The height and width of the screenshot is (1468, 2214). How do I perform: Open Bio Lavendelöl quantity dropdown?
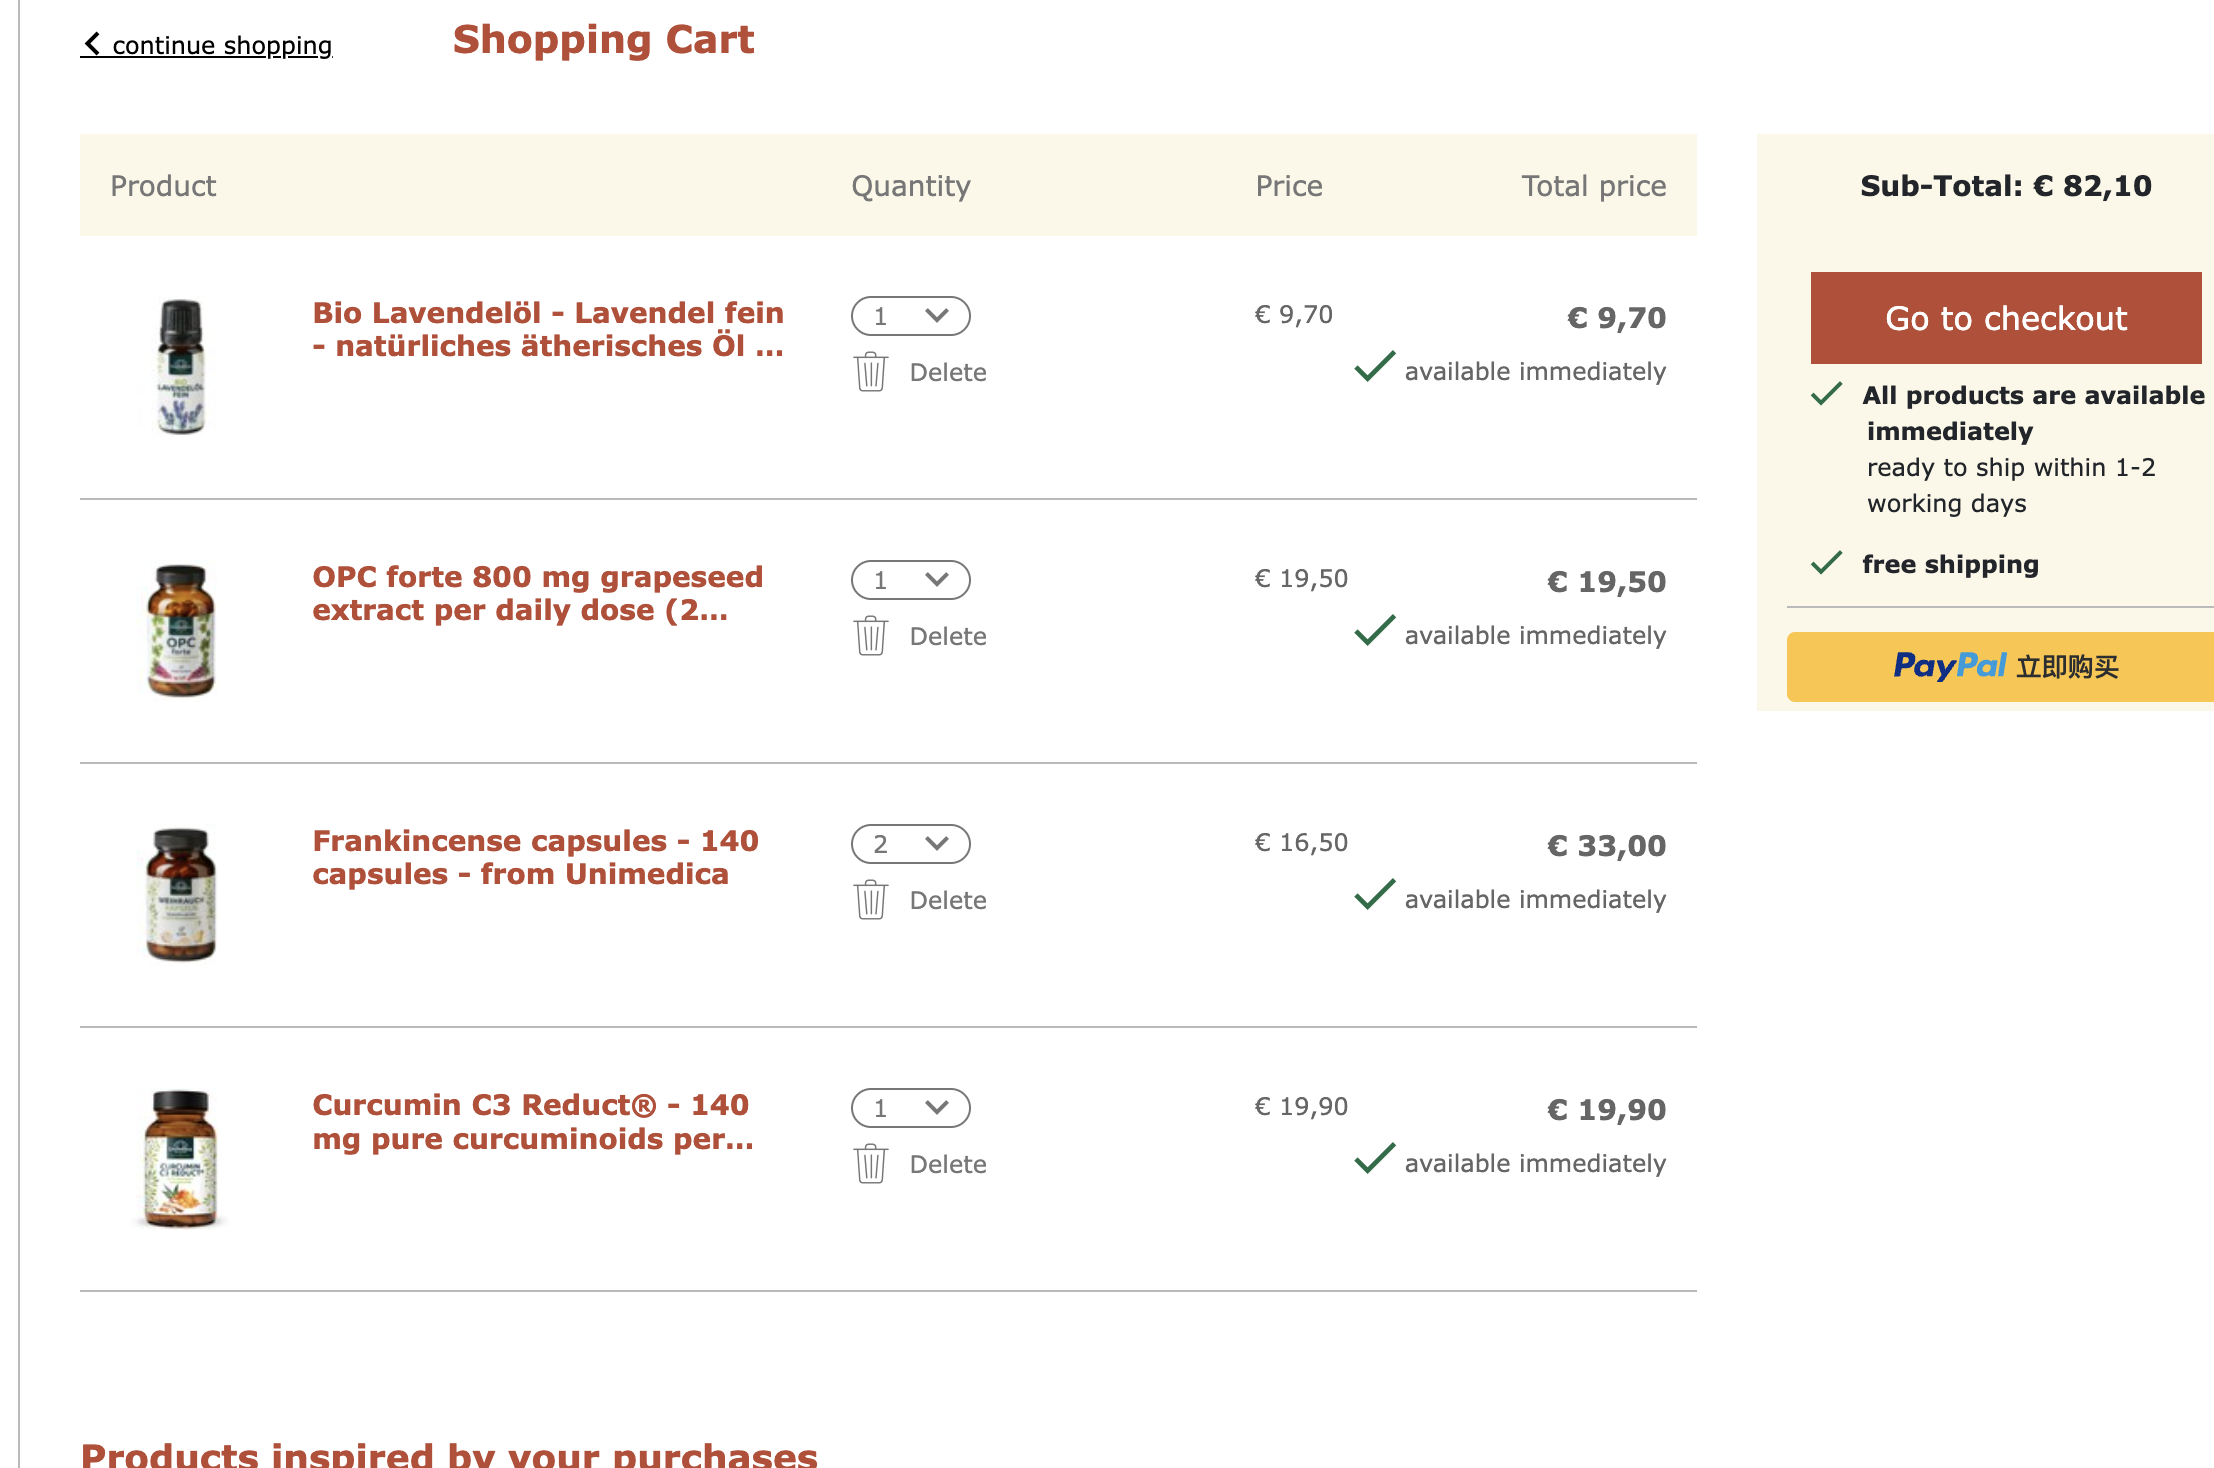coord(910,316)
